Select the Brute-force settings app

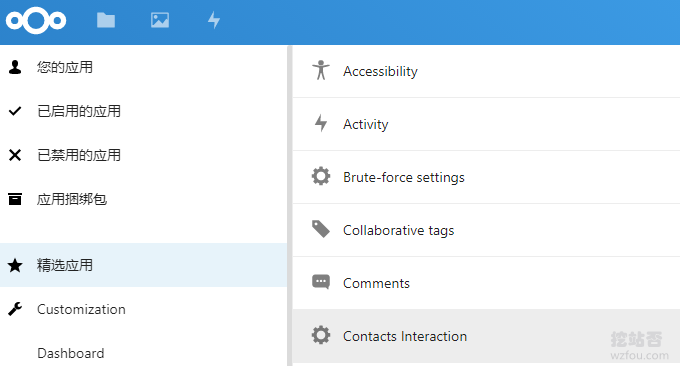(486, 177)
